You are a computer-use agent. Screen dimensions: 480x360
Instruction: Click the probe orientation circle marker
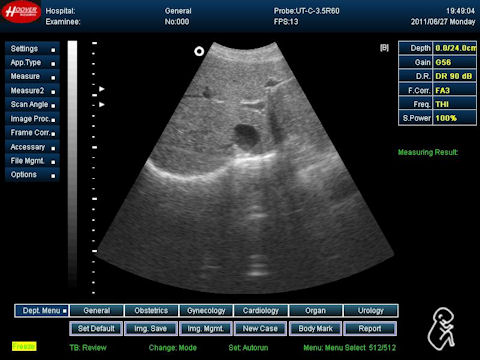point(199,51)
